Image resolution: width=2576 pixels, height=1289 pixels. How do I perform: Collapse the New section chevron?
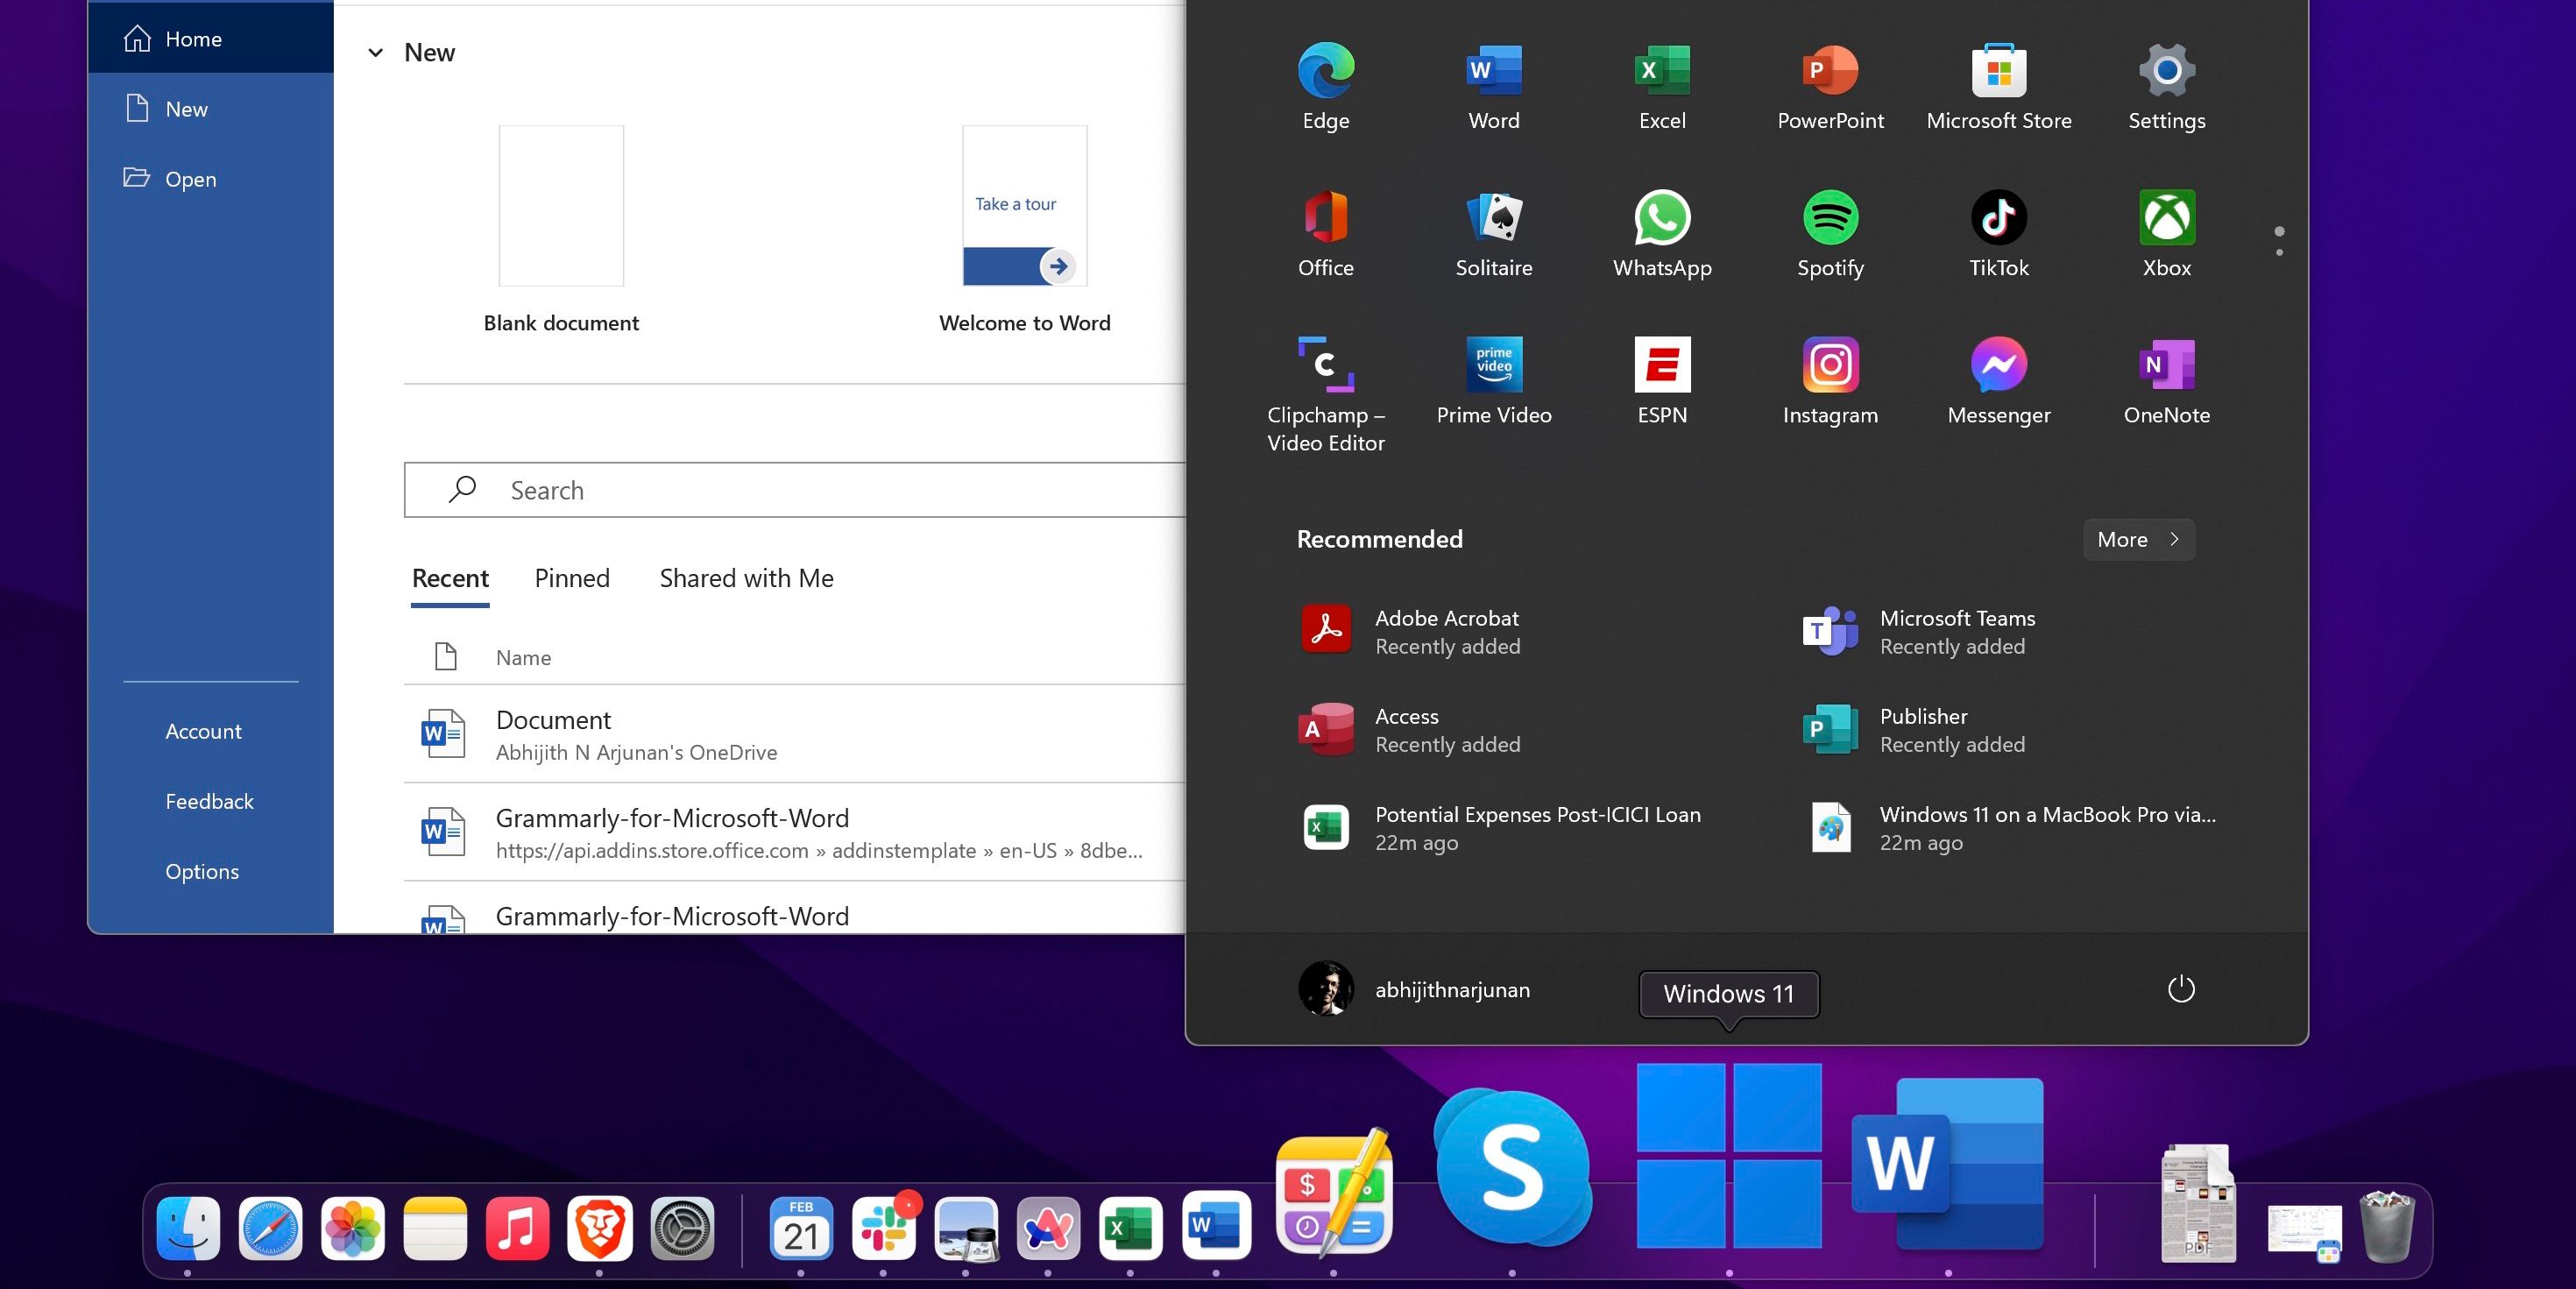[376, 52]
